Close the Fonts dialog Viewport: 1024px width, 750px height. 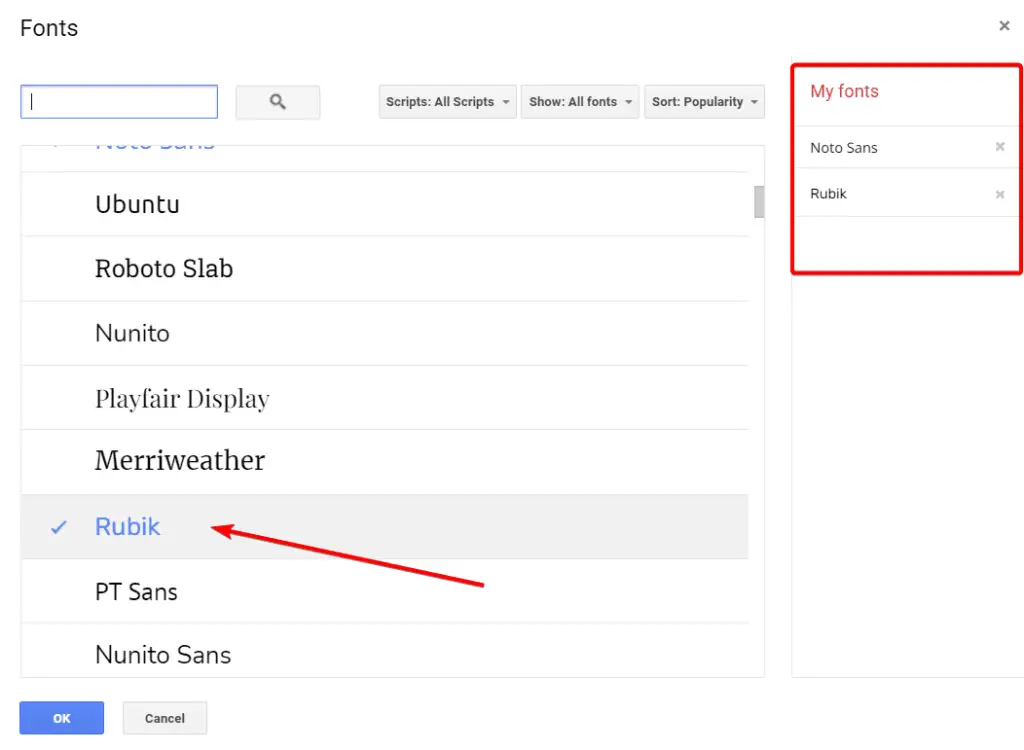[1004, 26]
